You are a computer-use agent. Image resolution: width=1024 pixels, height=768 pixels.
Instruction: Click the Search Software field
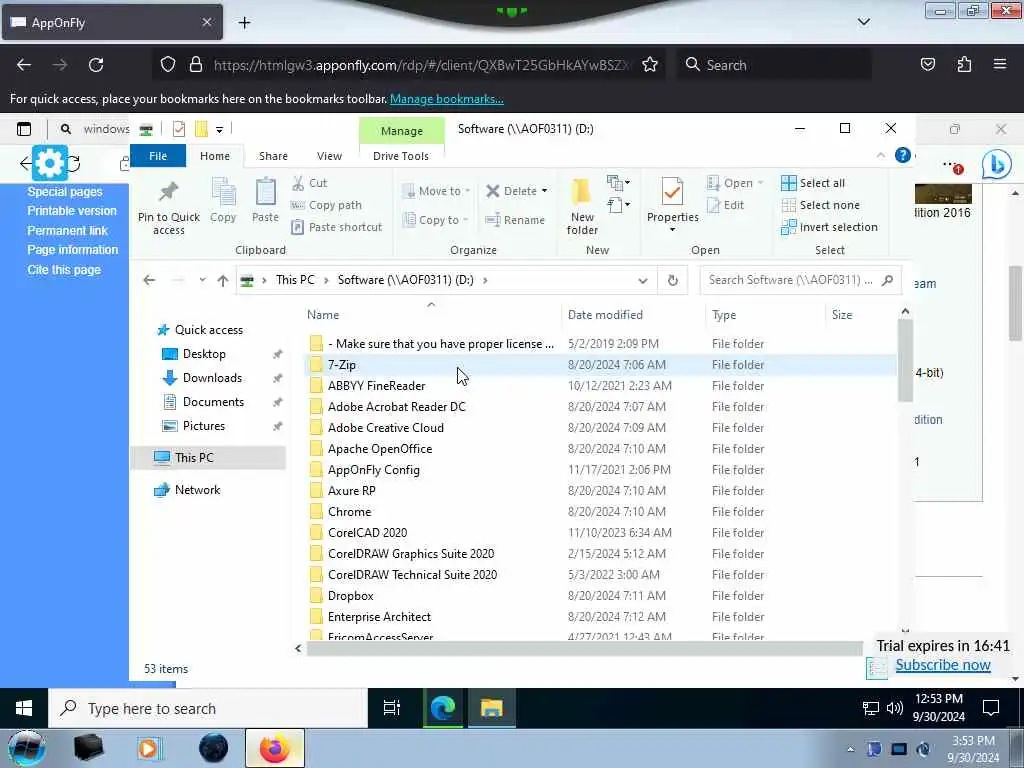(800, 280)
